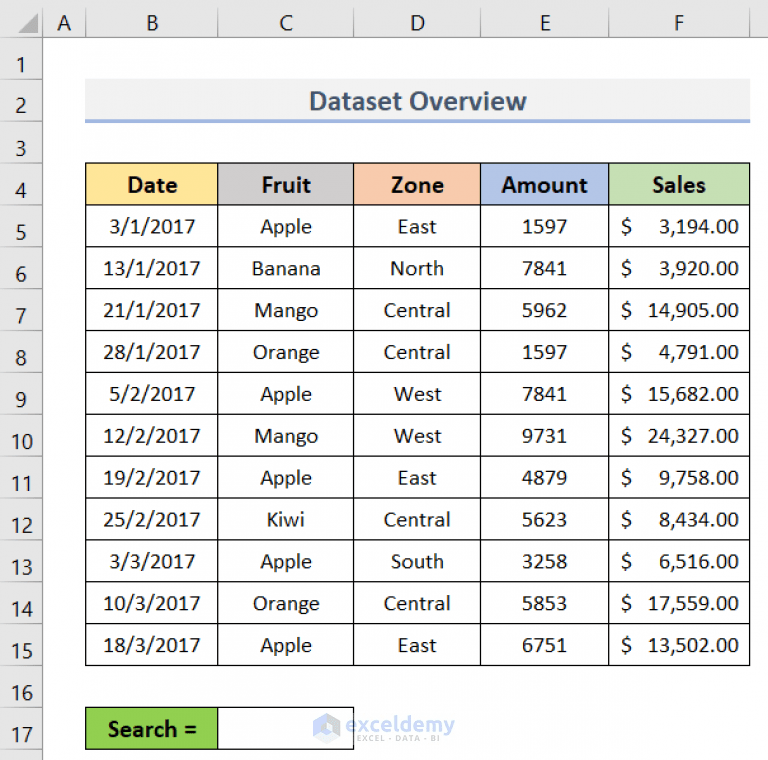Select date cell 3/1/2017
Viewport: 768px width, 760px height.
(152, 226)
